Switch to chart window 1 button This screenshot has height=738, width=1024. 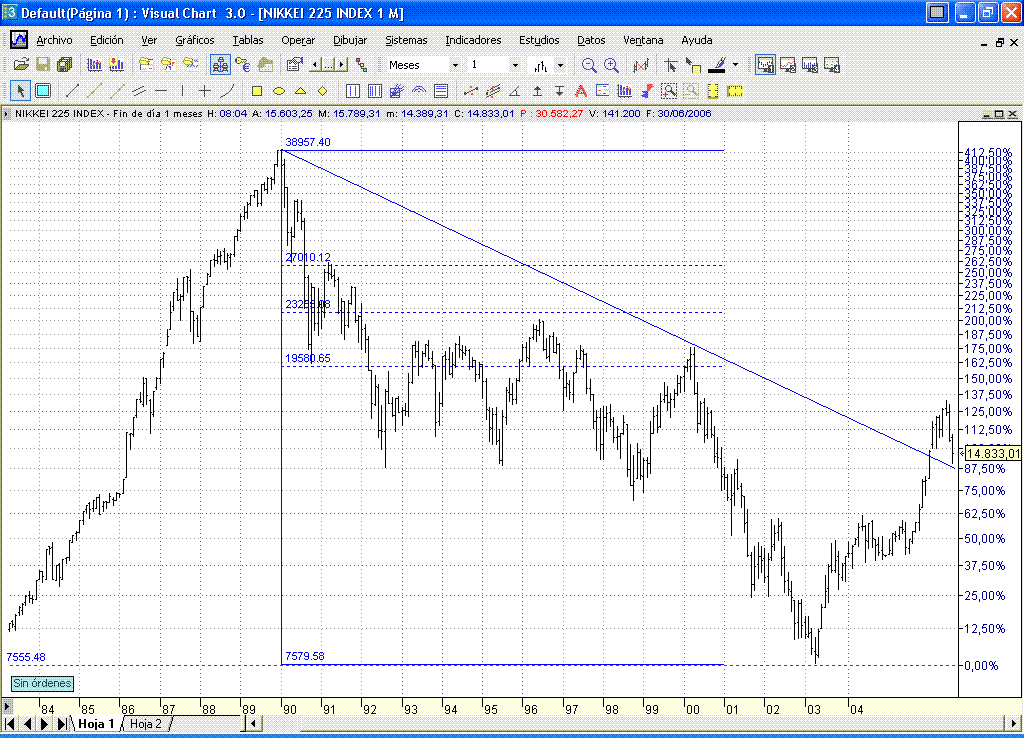(765, 65)
